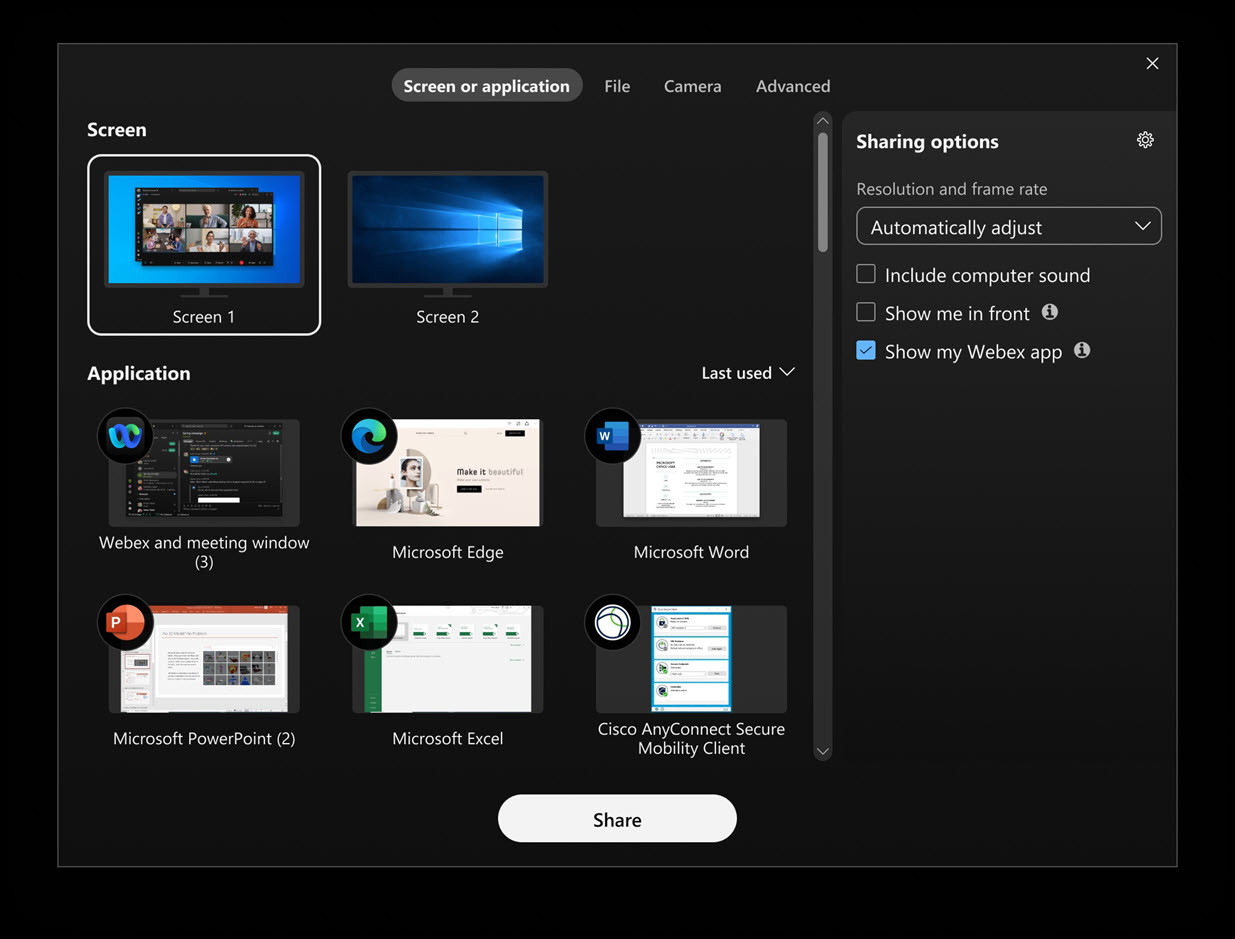This screenshot has height=939, width=1235.
Task: Click the Webex and meeting window (3) label
Action: click(204, 552)
